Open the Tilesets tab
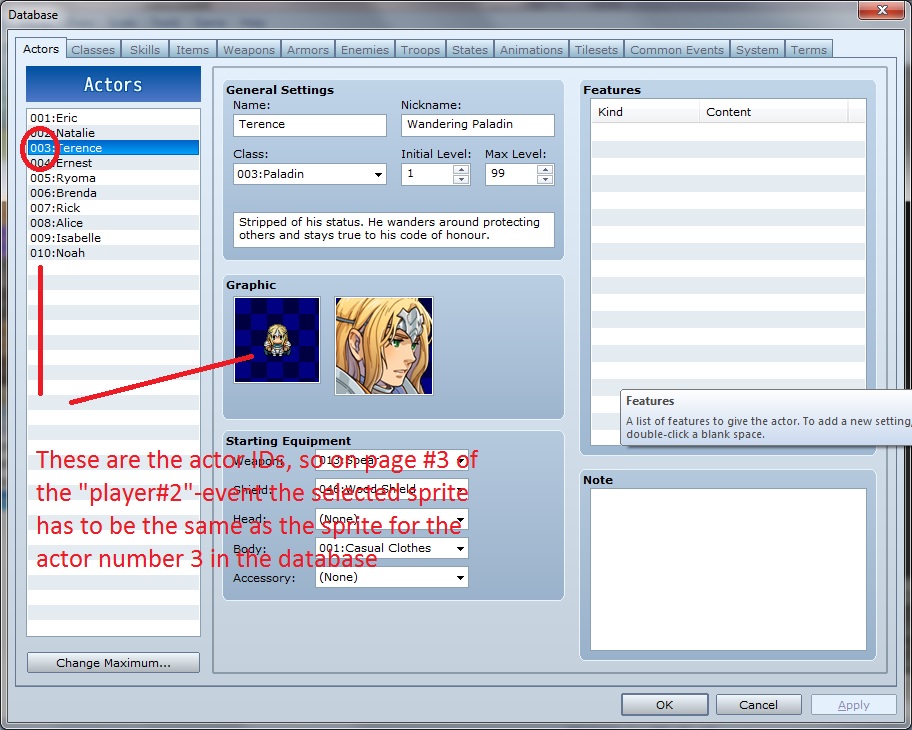This screenshot has width=912, height=730. coord(597,50)
